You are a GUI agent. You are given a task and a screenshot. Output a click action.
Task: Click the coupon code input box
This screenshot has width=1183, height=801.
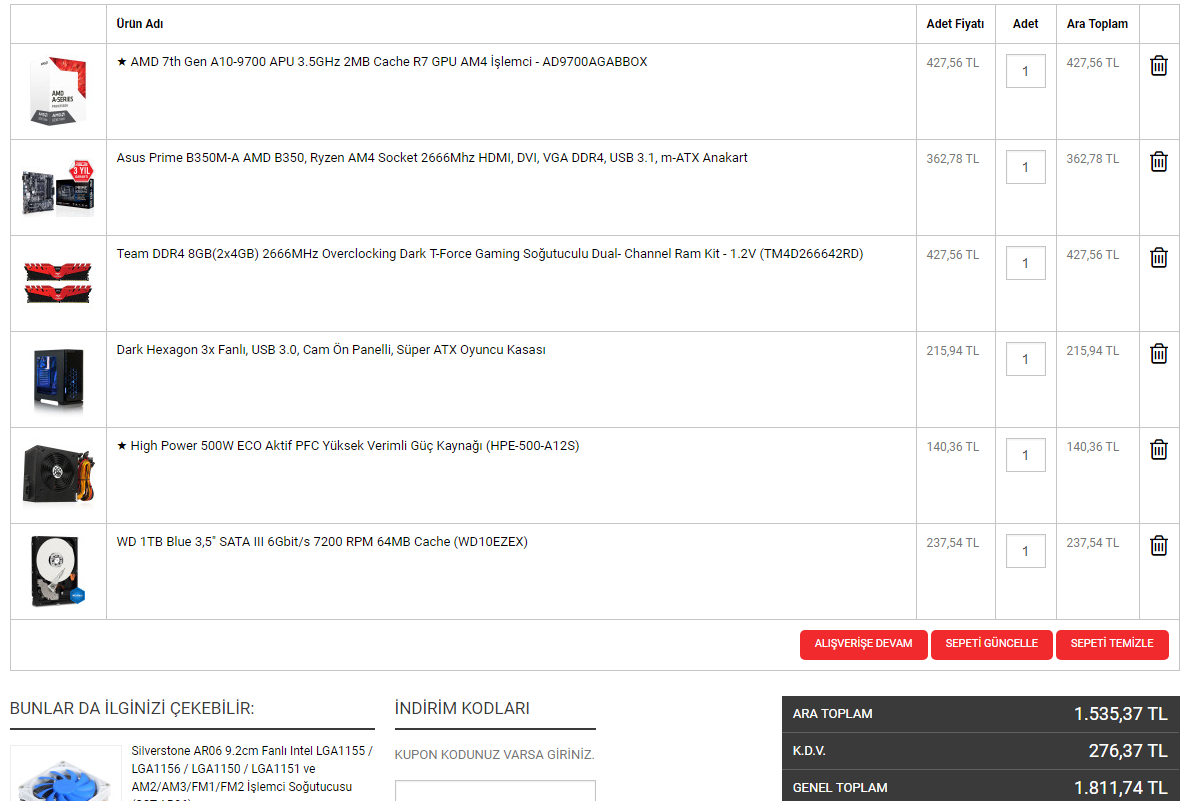point(495,791)
